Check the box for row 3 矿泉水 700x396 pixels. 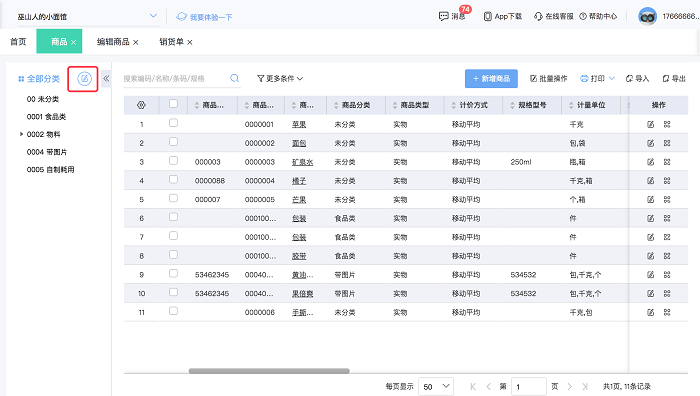point(173,160)
